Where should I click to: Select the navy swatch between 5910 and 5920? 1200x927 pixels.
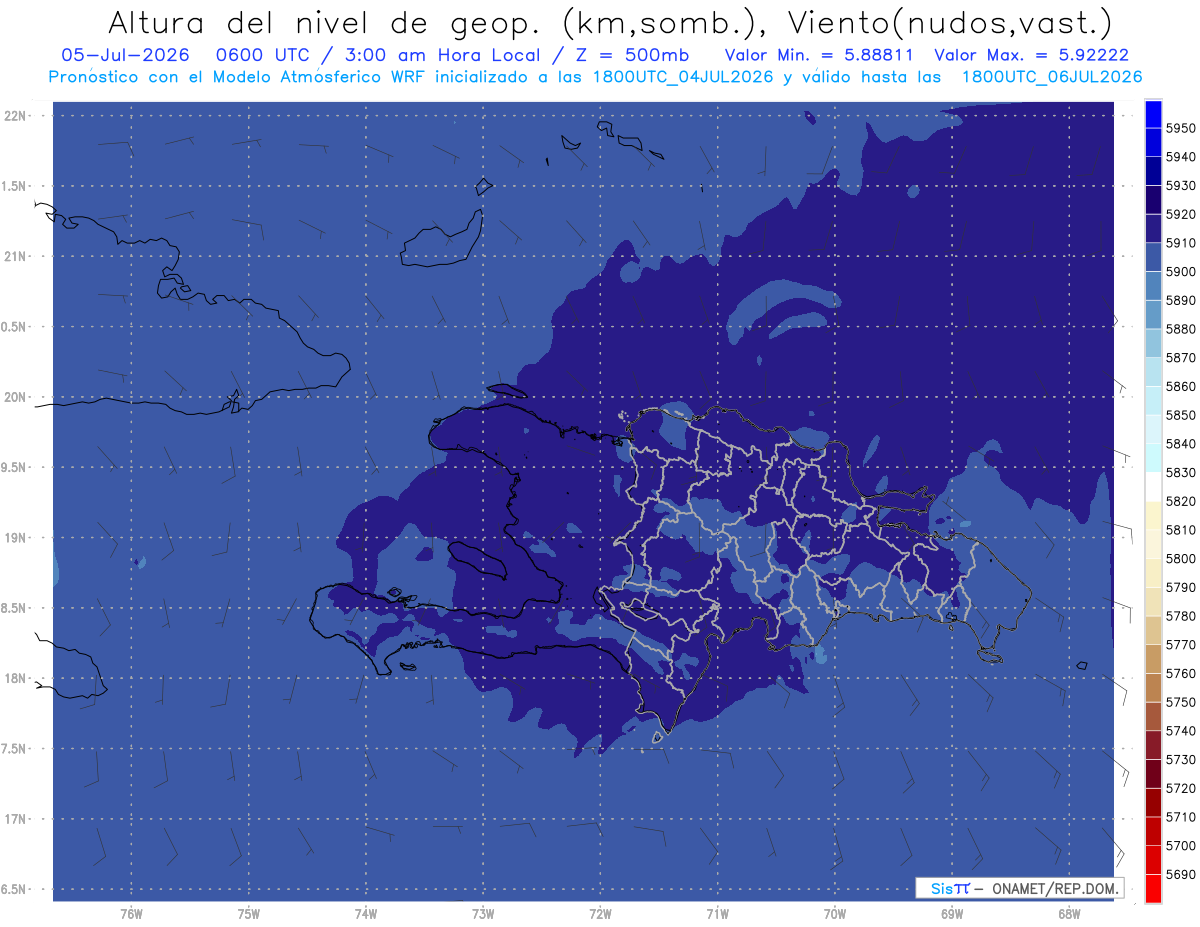point(1153,229)
